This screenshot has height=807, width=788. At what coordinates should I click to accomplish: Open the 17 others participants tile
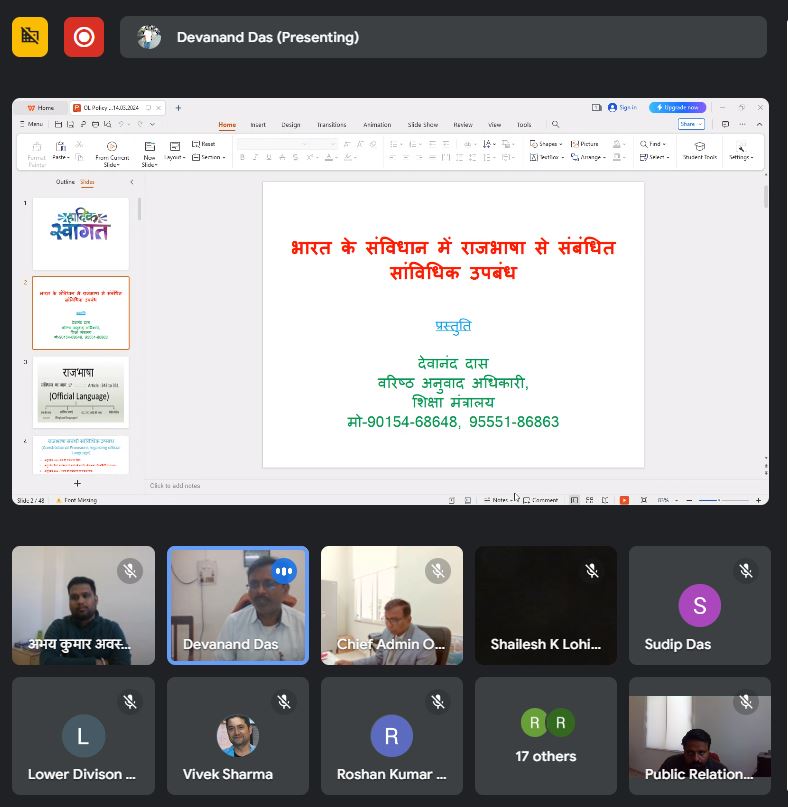point(546,736)
